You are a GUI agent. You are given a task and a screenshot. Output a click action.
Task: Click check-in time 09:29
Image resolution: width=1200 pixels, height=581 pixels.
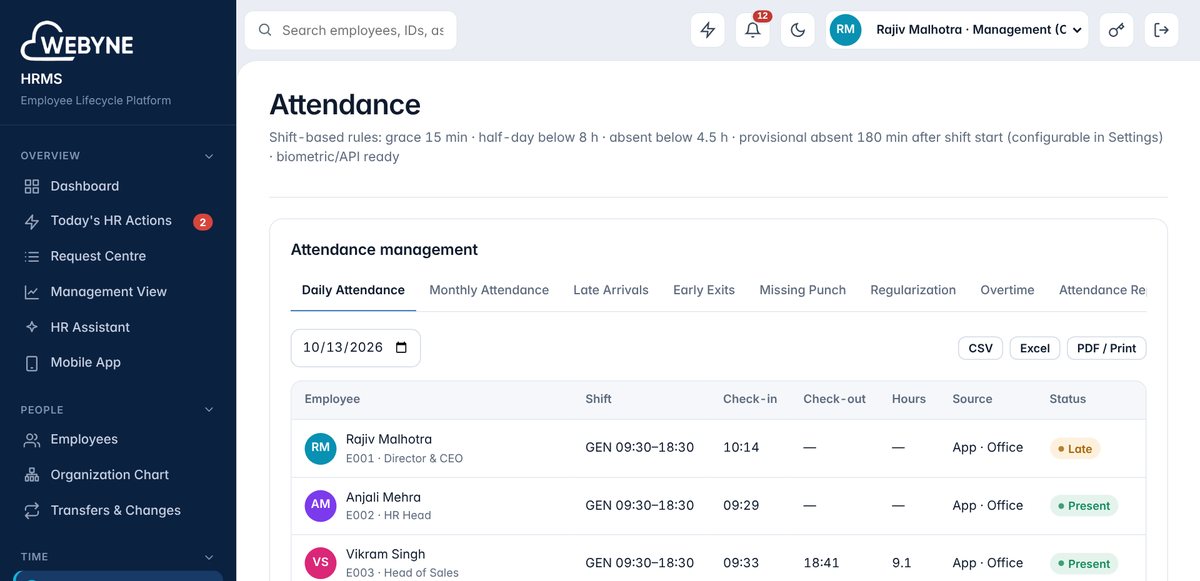click(741, 505)
